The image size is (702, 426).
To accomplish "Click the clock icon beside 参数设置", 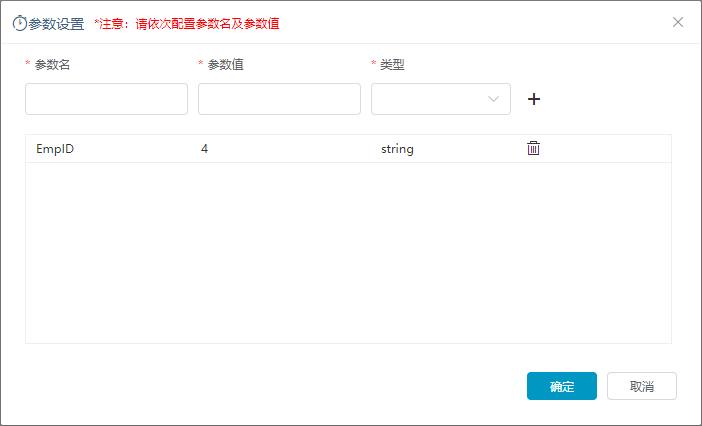I will [20, 23].
